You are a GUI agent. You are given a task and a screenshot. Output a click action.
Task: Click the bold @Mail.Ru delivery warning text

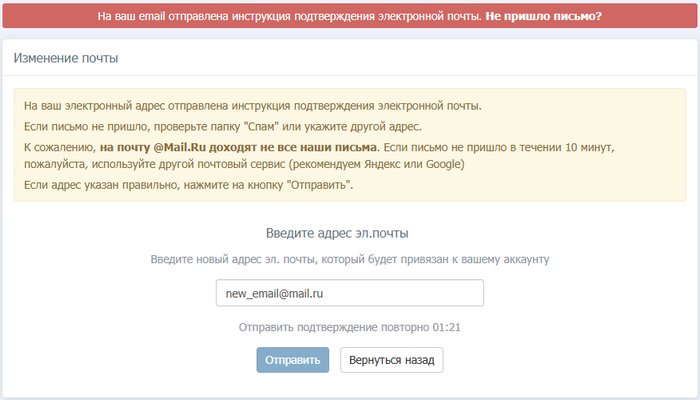point(238,147)
